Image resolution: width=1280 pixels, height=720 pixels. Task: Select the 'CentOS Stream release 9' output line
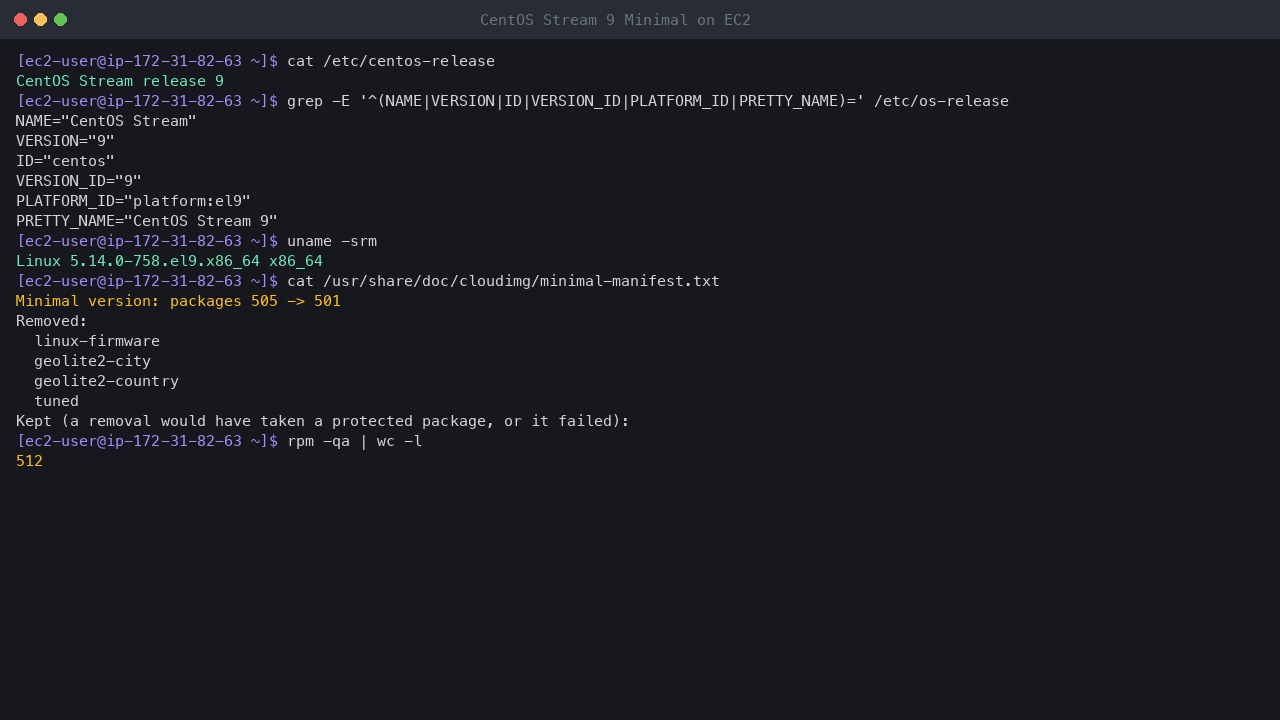120,81
